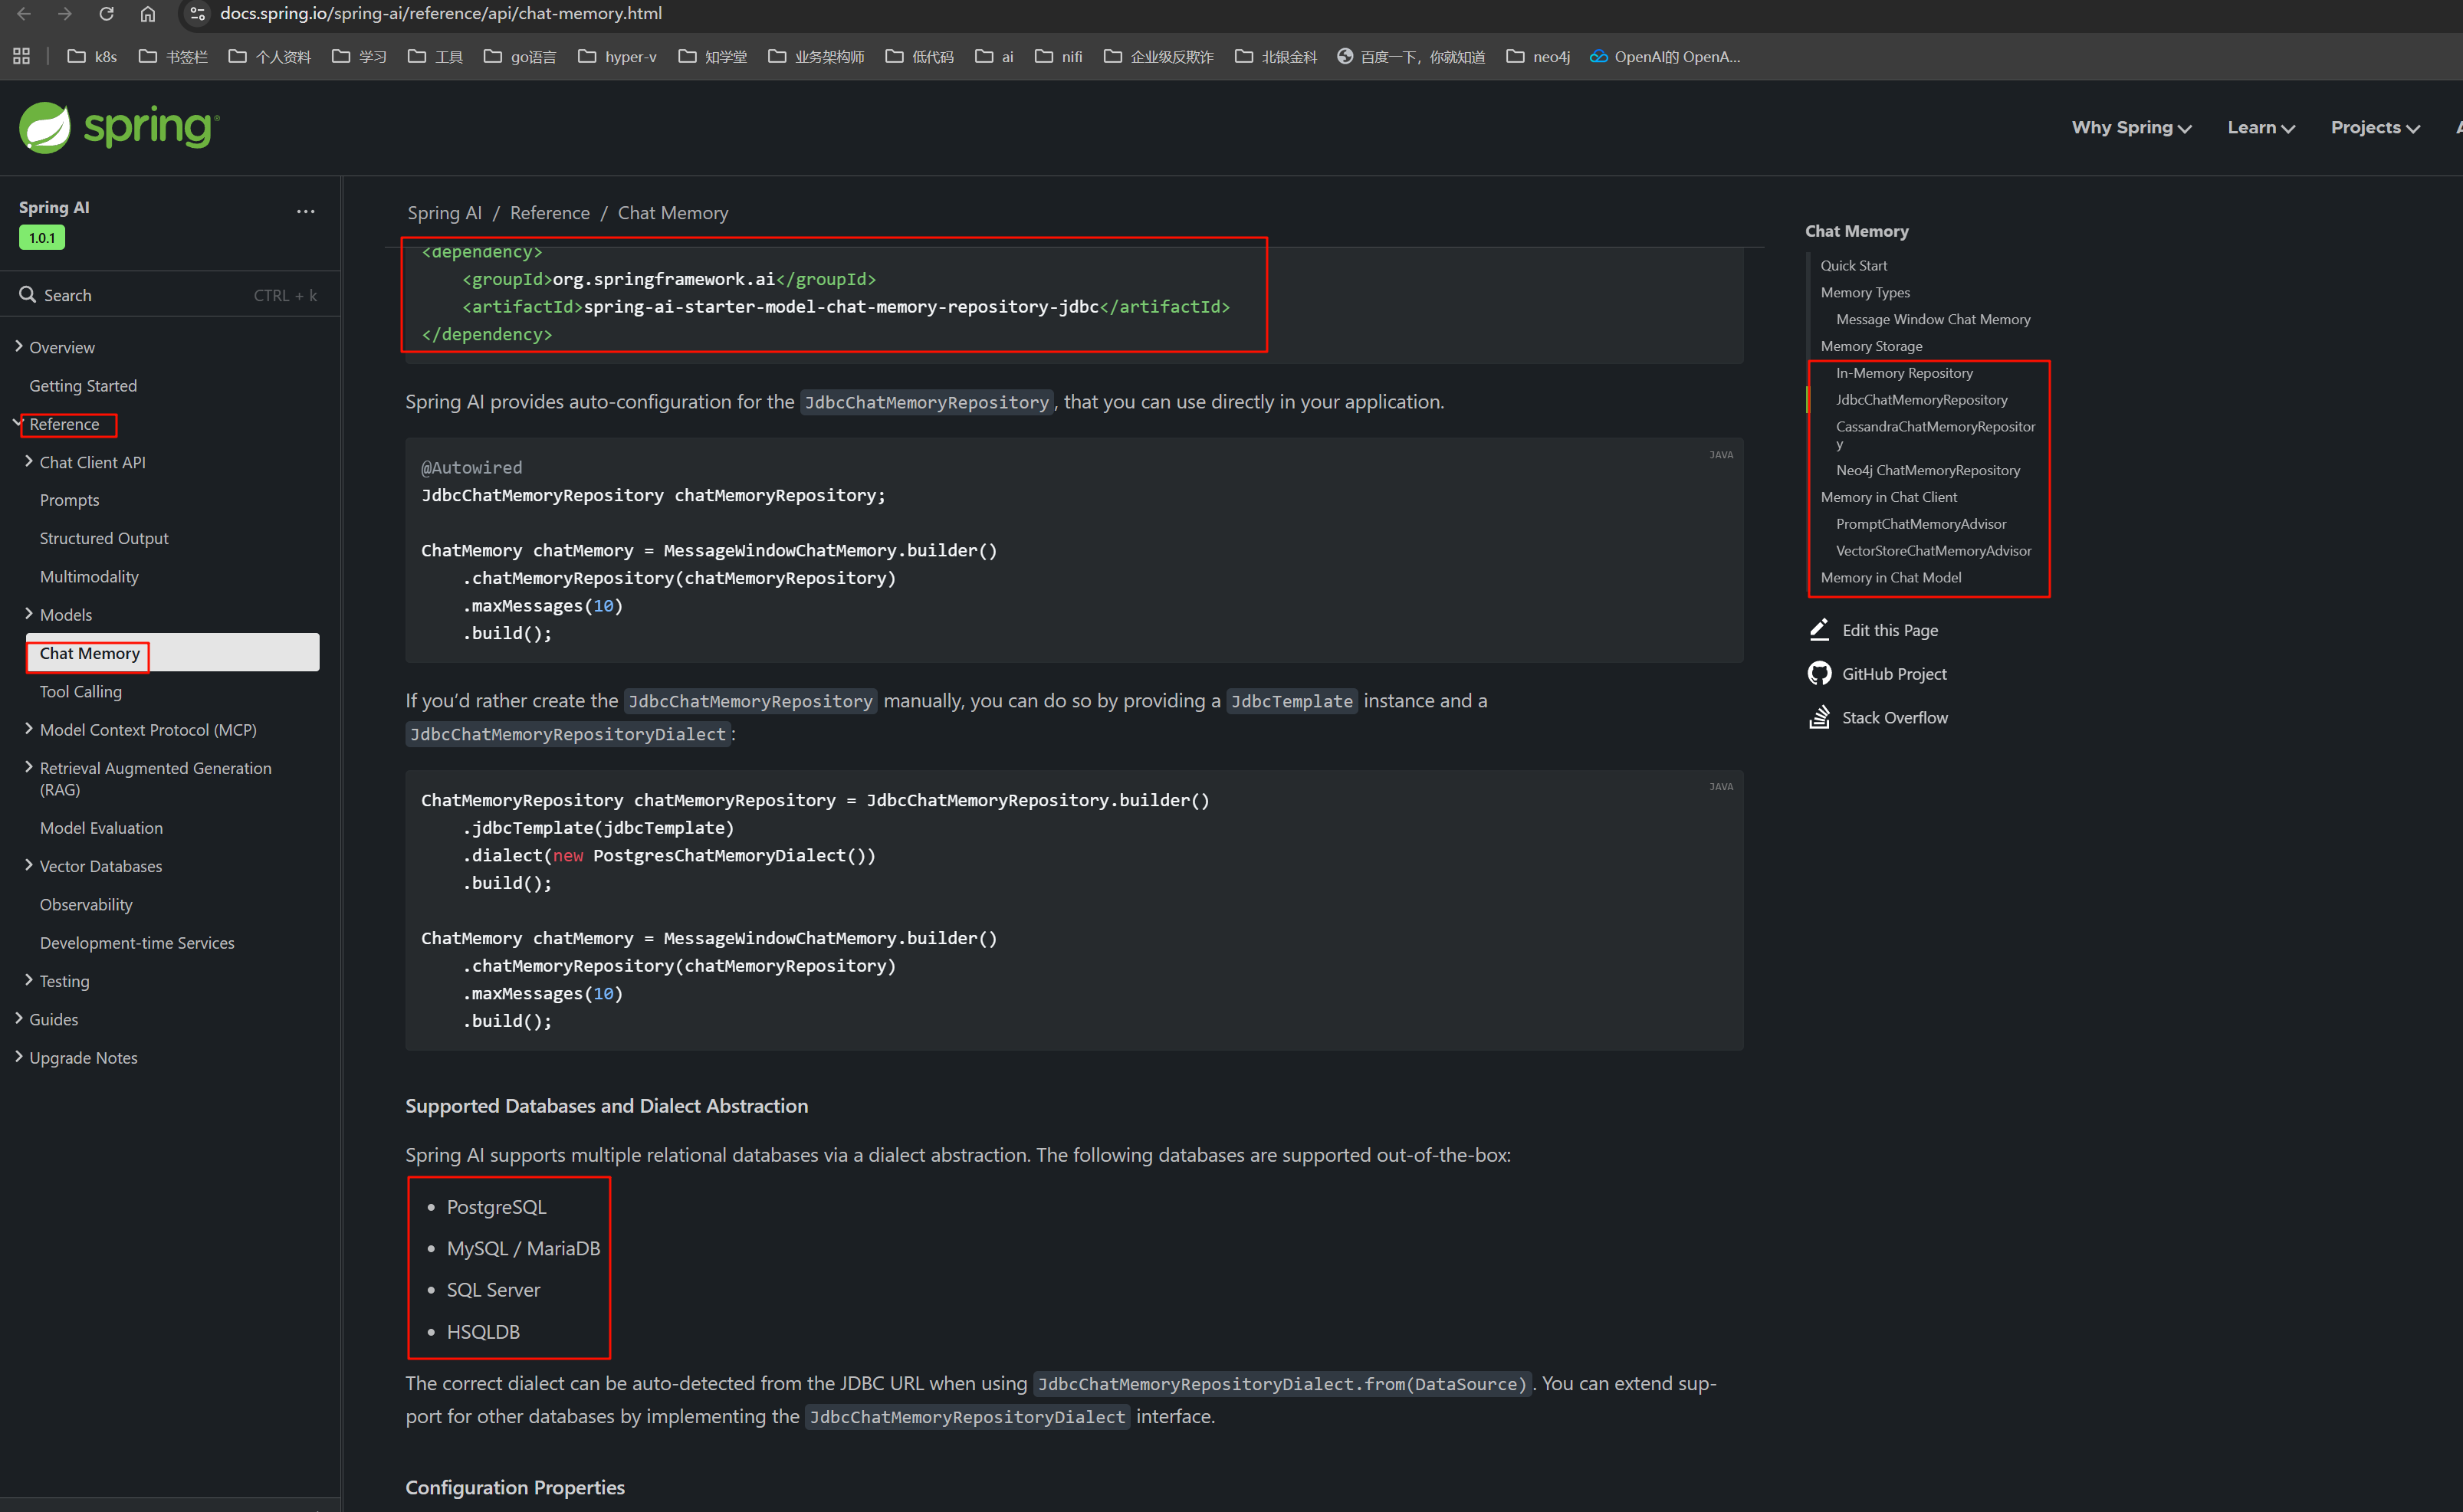Go to the Quick Start section link
Viewport: 2463px width, 1512px height.
[x=1853, y=265]
